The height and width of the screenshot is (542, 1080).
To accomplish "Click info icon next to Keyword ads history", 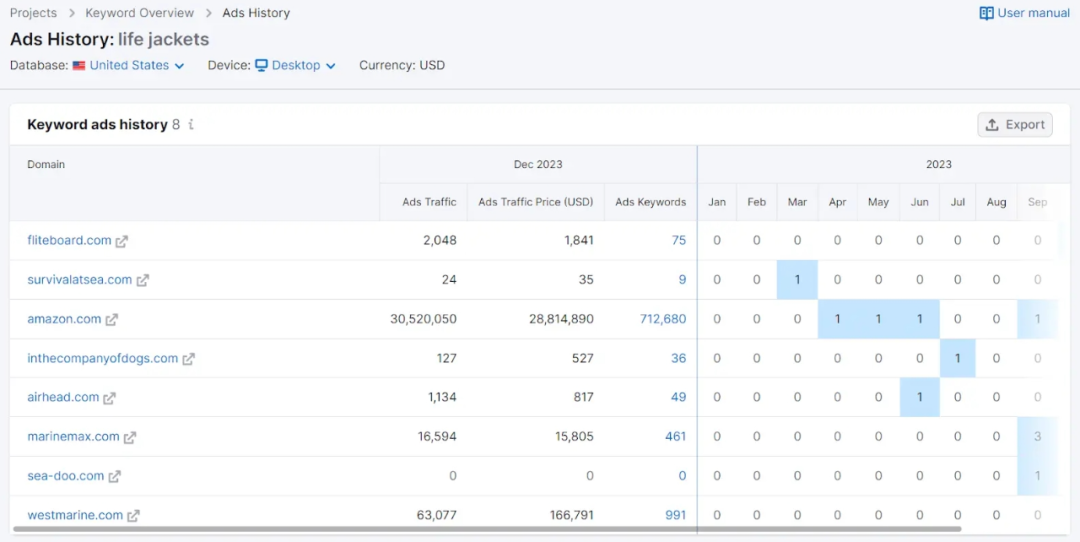I will [191, 125].
